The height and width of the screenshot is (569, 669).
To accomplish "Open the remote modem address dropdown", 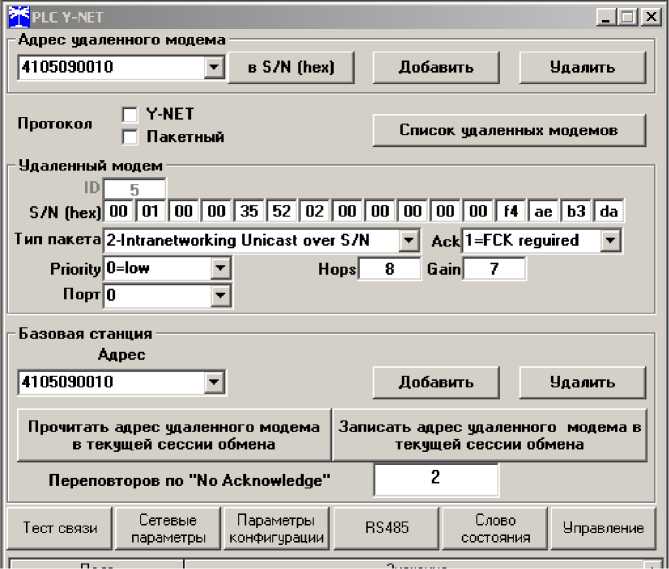I will 214,67.
